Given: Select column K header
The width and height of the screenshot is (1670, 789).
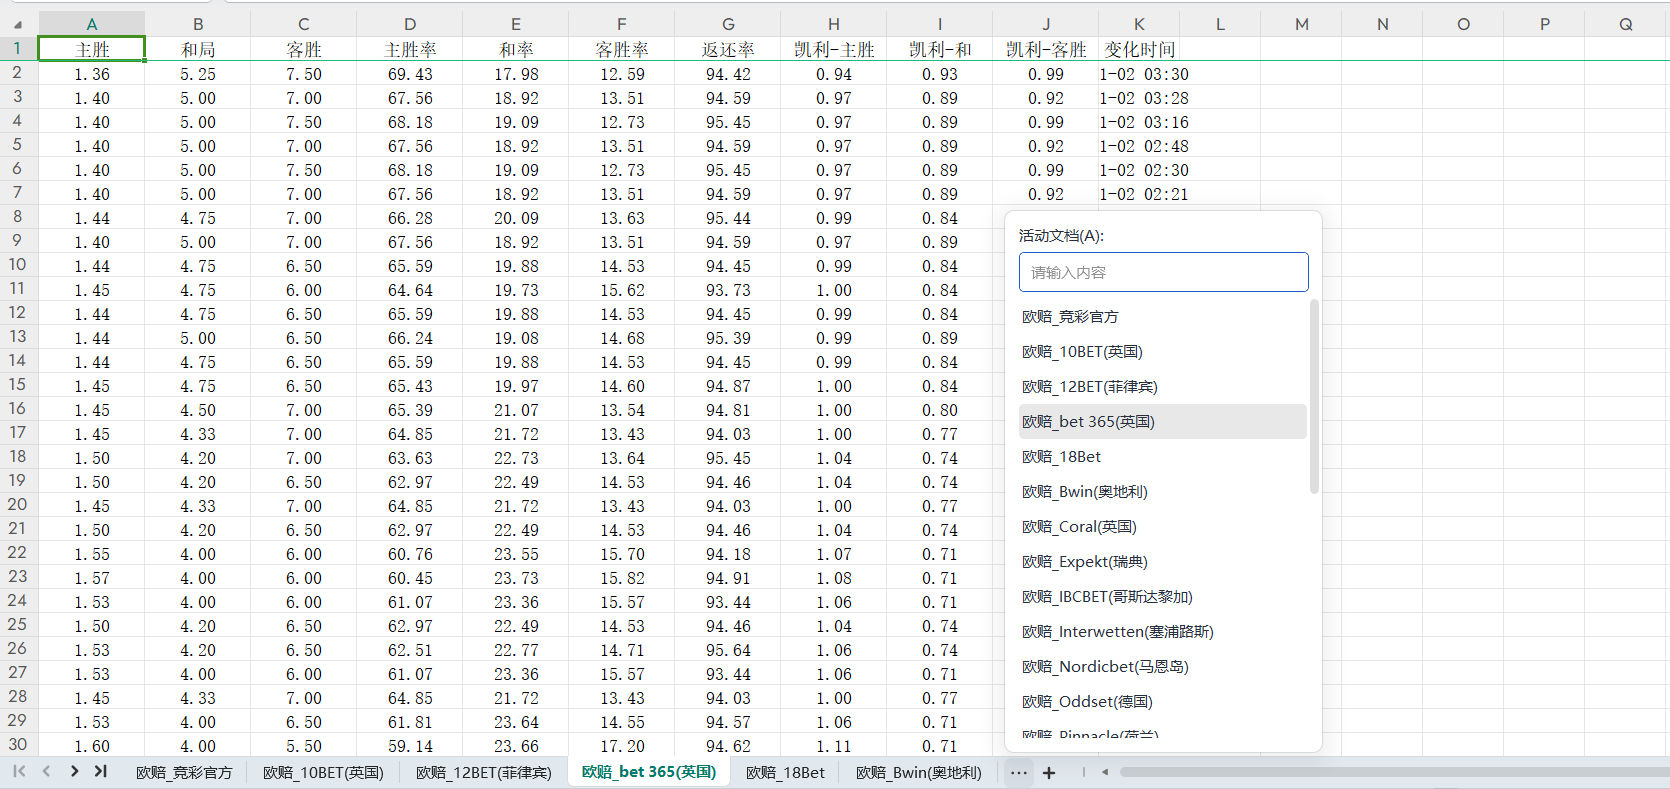Looking at the screenshot, I should click(1139, 24).
